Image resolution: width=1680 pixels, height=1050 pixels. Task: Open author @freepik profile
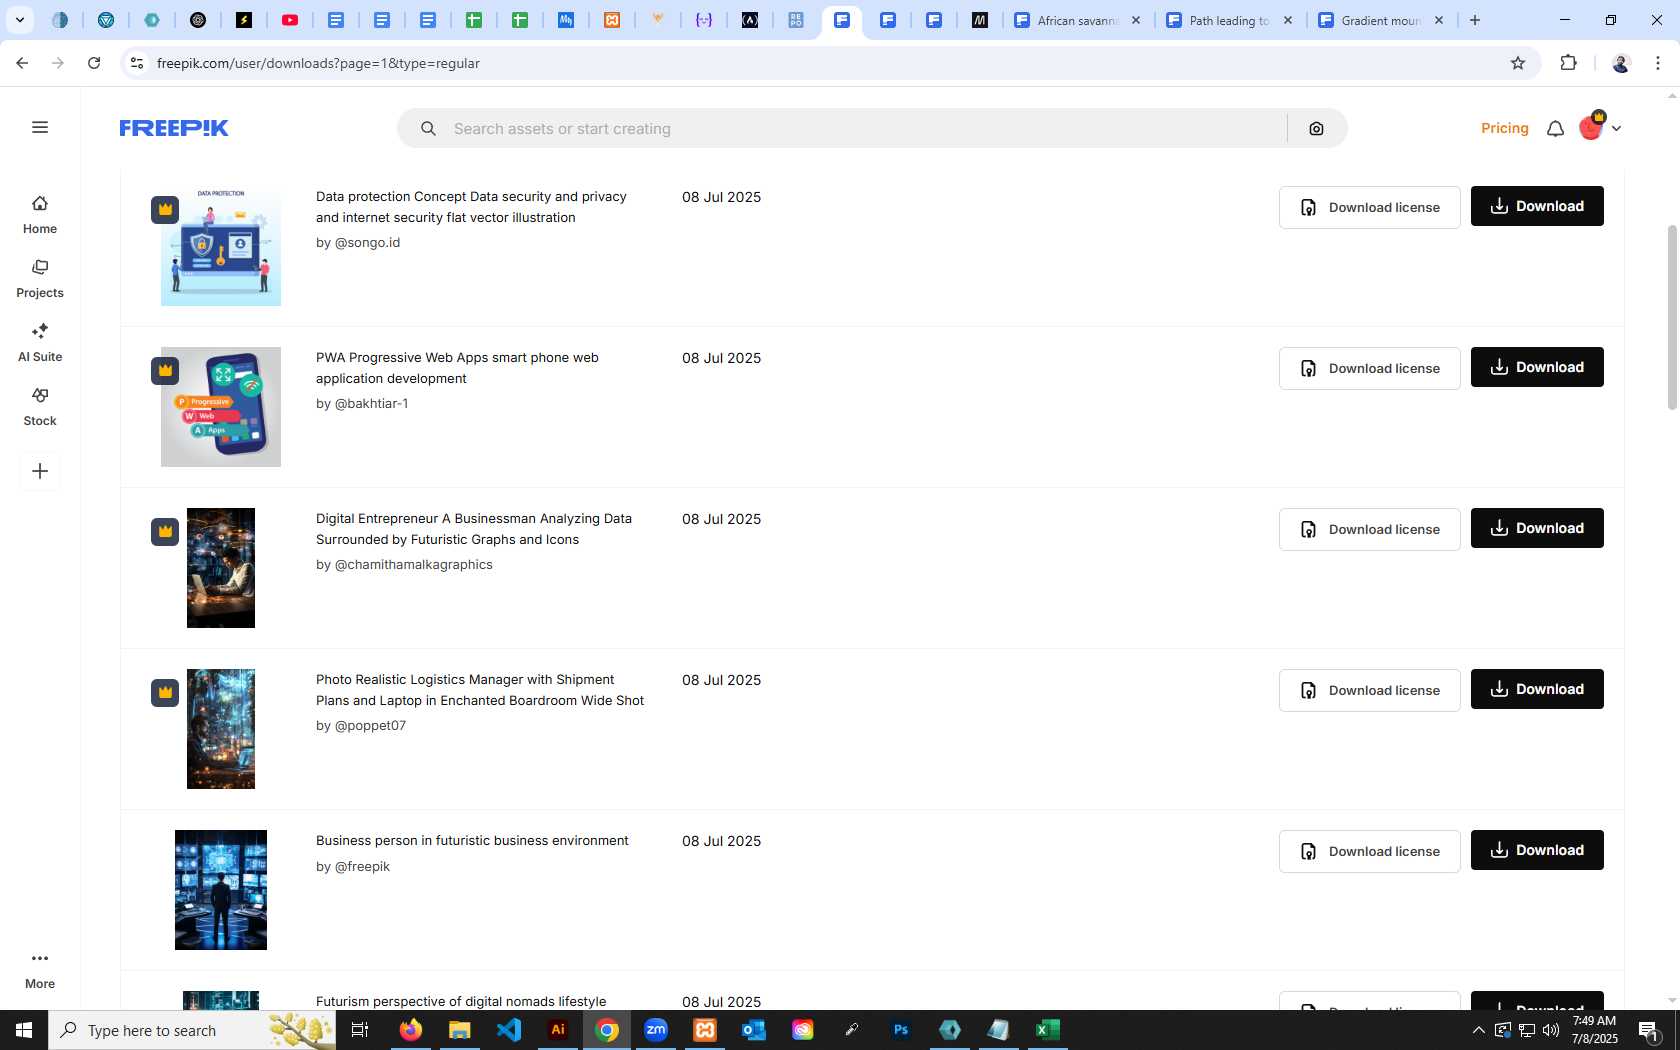[x=362, y=866]
